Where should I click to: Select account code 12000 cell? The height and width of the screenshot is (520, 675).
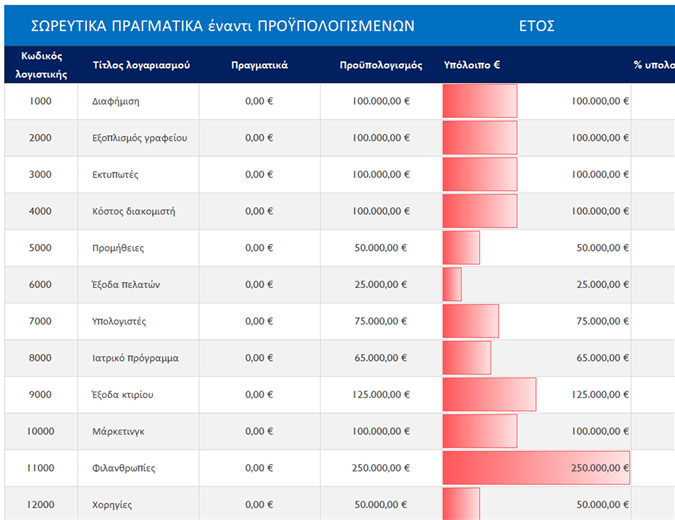pos(41,504)
